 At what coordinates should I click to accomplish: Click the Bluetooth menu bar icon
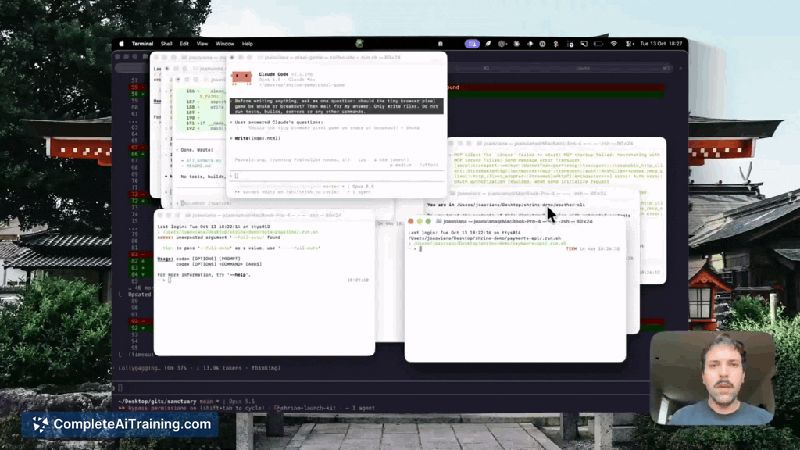[x=556, y=44]
